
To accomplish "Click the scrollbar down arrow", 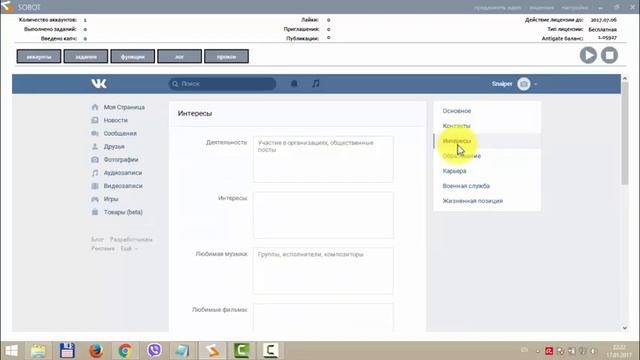I will pyautogui.click(x=624, y=328).
